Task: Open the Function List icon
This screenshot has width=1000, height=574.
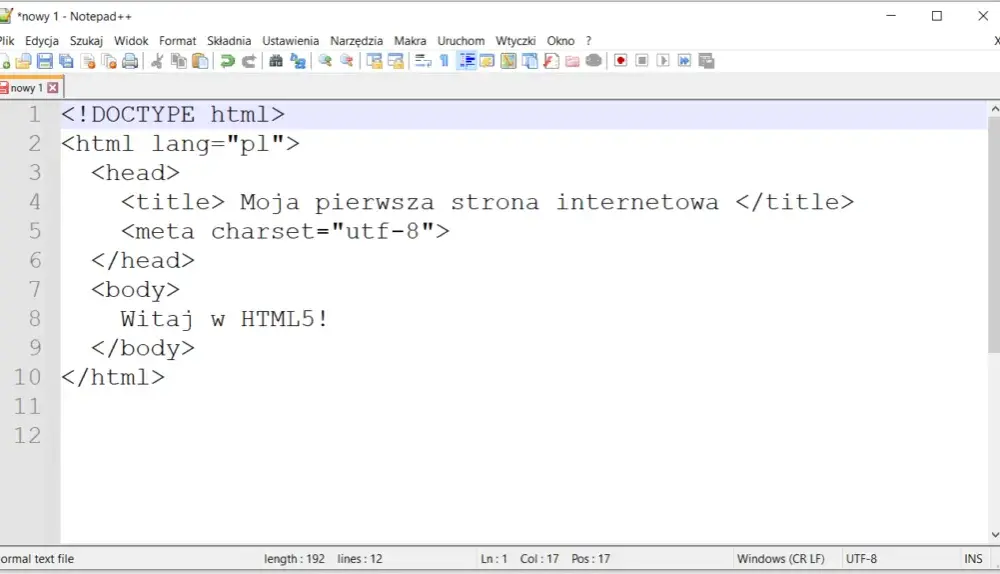Action: coord(551,61)
